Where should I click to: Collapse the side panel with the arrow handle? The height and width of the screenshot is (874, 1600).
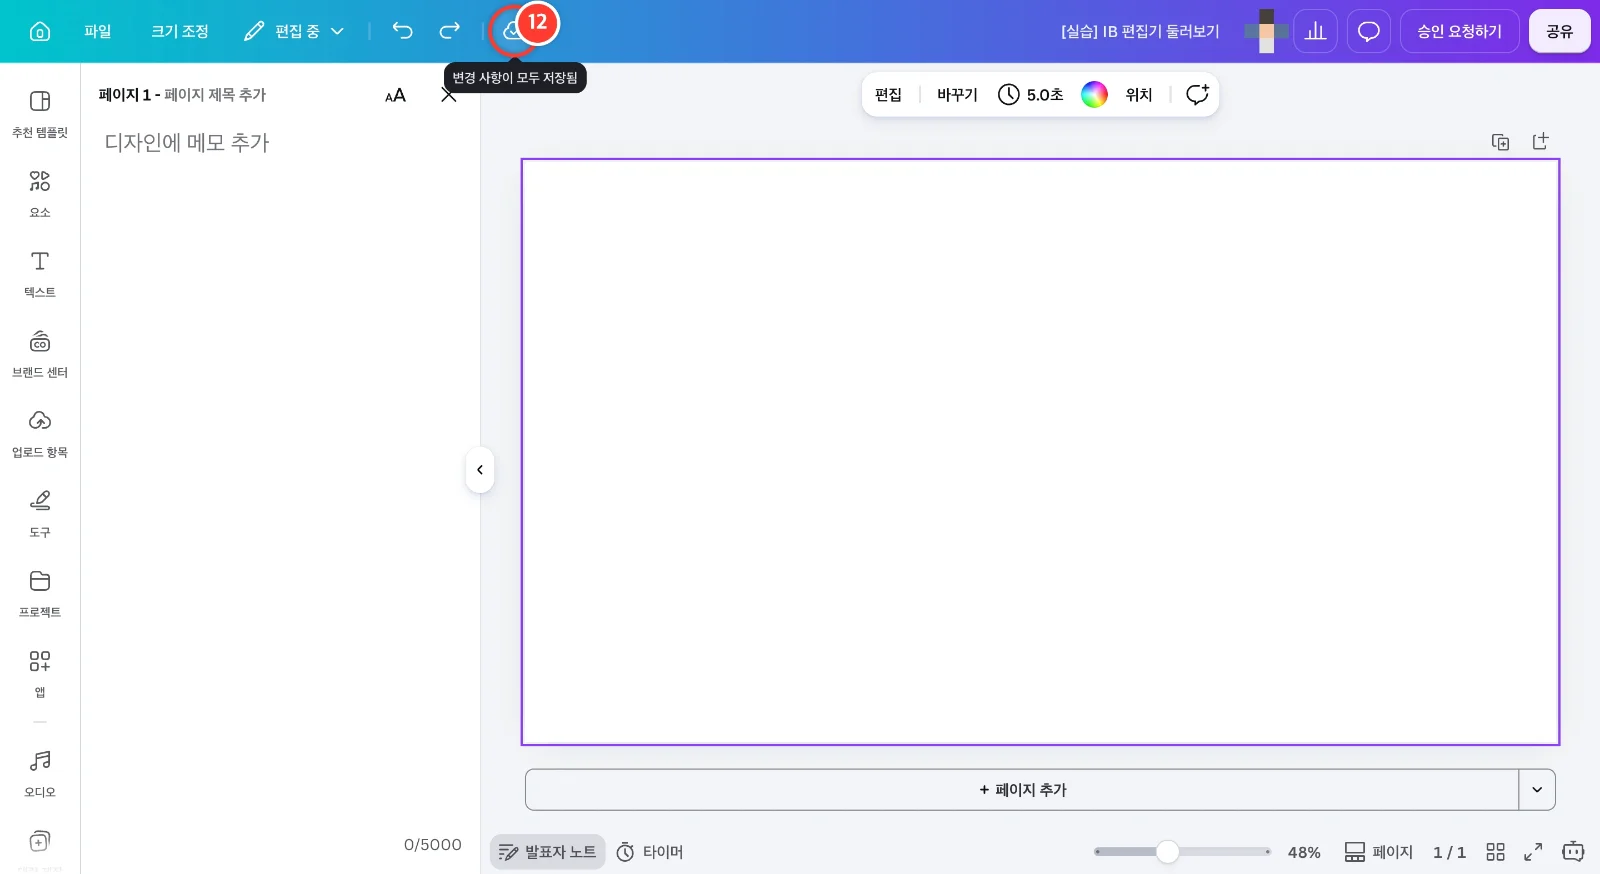tap(480, 470)
